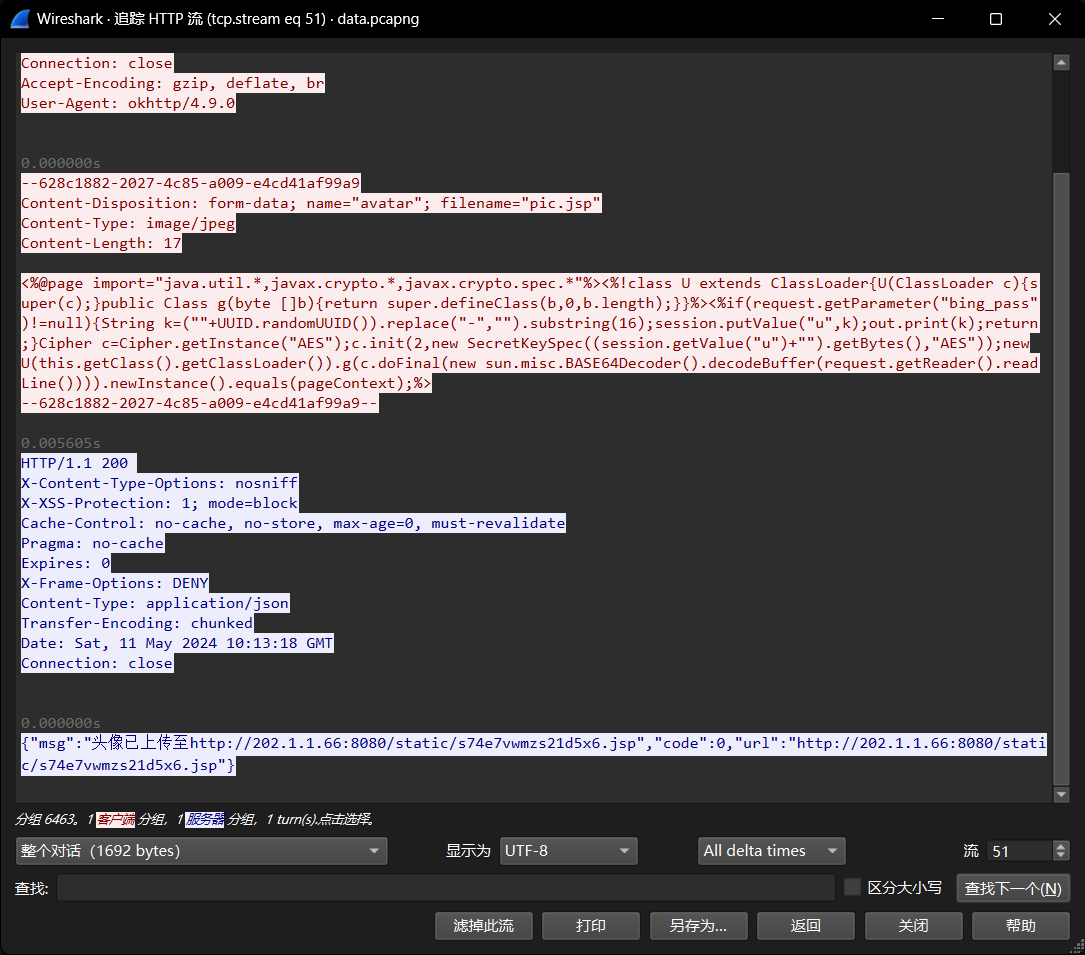Screen dimensions: 1085x955
Task: Select the 服务器 packets label in status line
Action: point(205,819)
